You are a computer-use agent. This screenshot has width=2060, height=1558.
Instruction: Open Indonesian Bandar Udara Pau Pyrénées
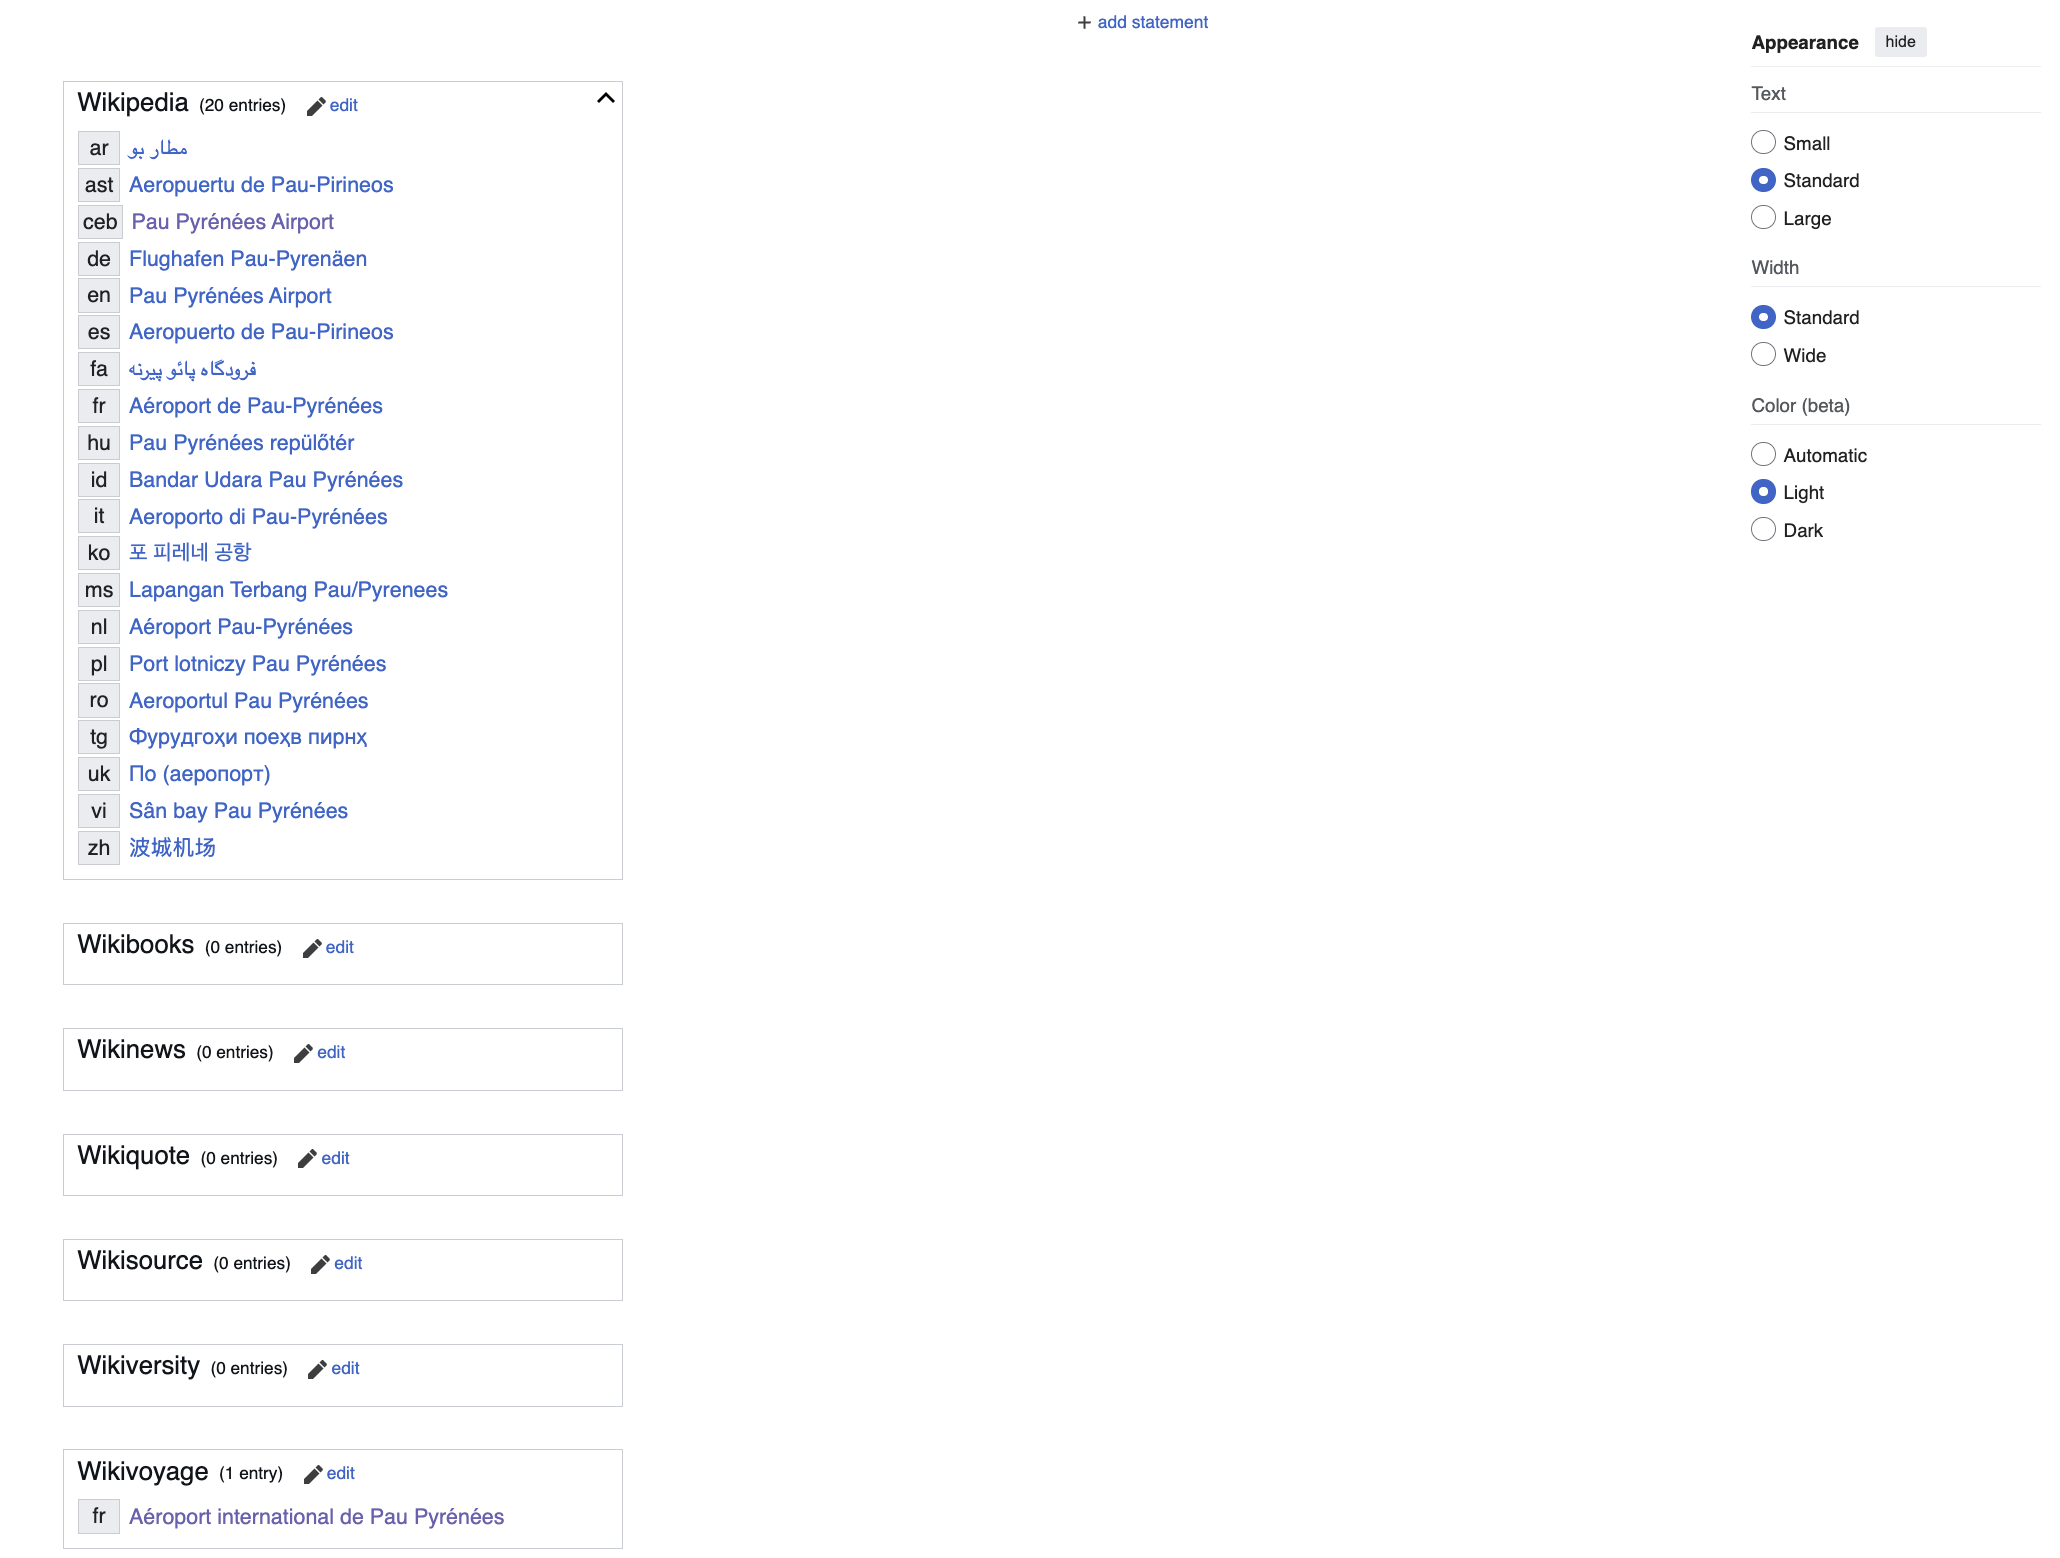coord(266,480)
